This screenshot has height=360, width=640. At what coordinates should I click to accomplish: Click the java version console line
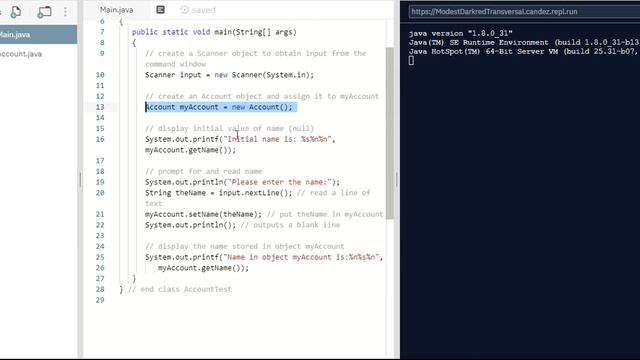click(x=460, y=33)
